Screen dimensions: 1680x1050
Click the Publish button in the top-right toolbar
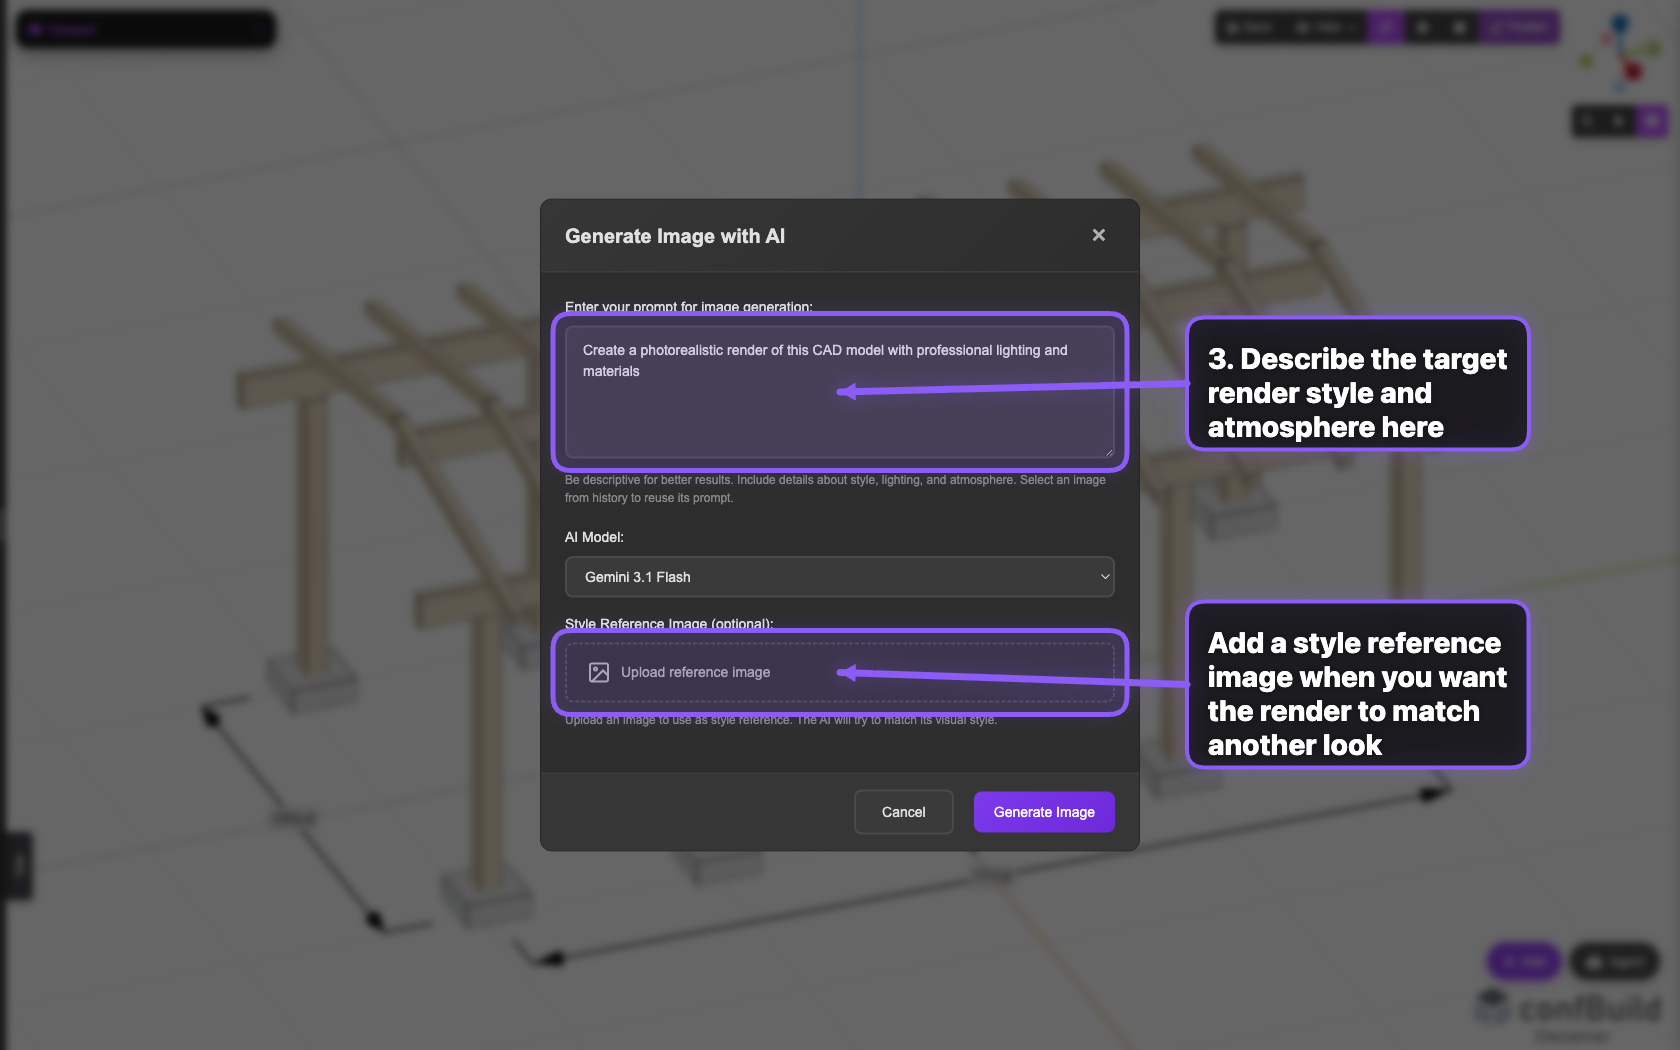(x=1518, y=27)
